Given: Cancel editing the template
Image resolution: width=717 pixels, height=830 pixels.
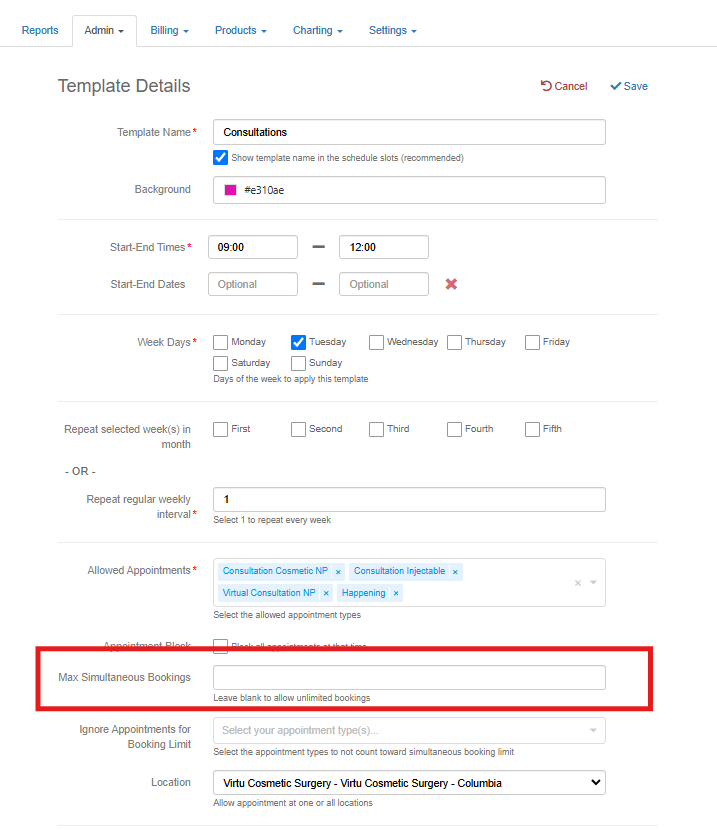Looking at the screenshot, I should (564, 86).
